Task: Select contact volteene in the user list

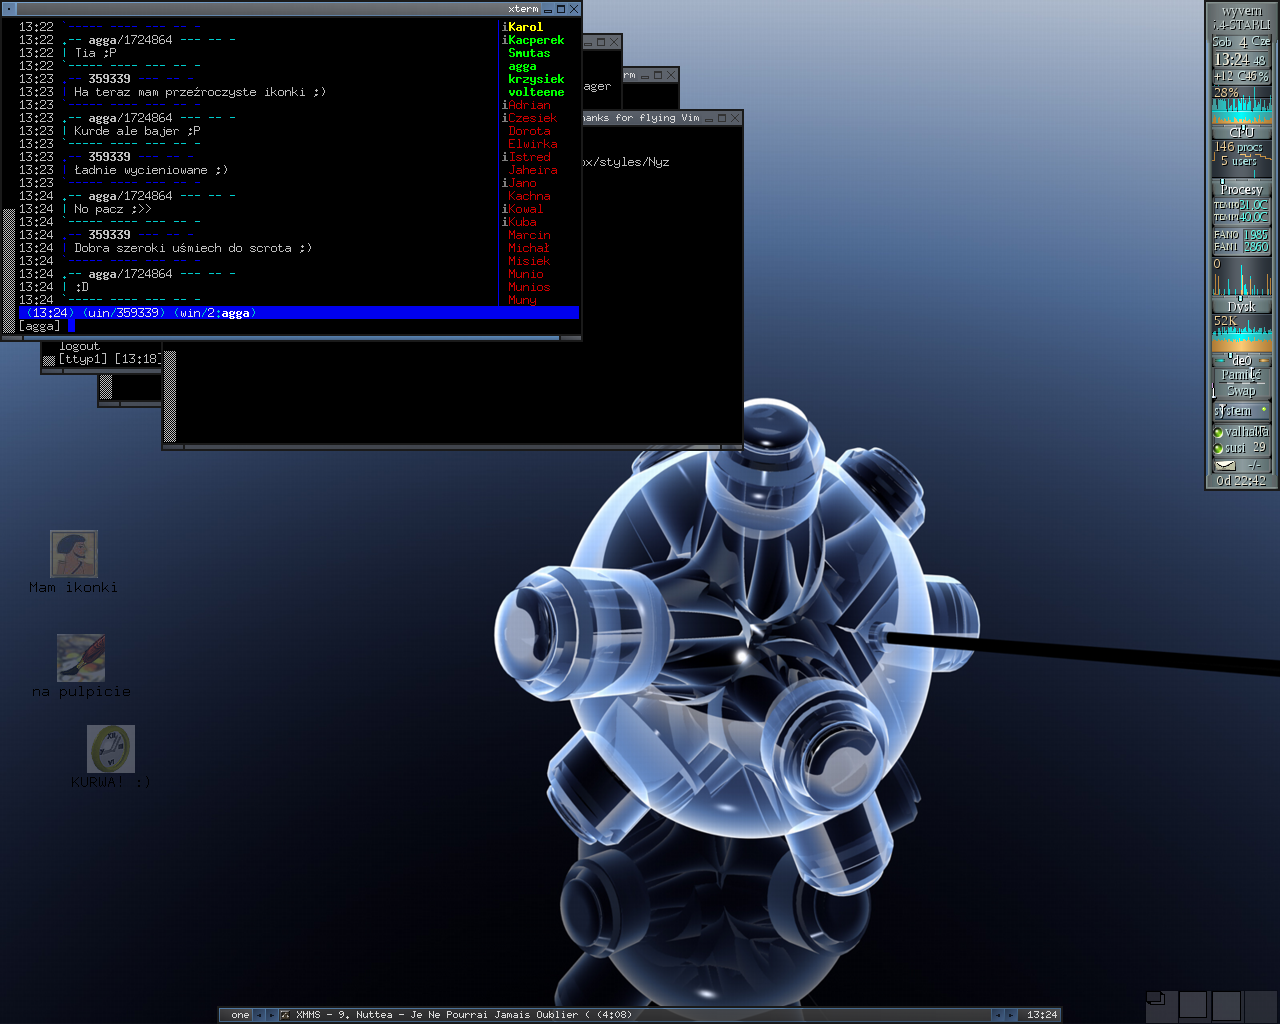Action: point(536,92)
